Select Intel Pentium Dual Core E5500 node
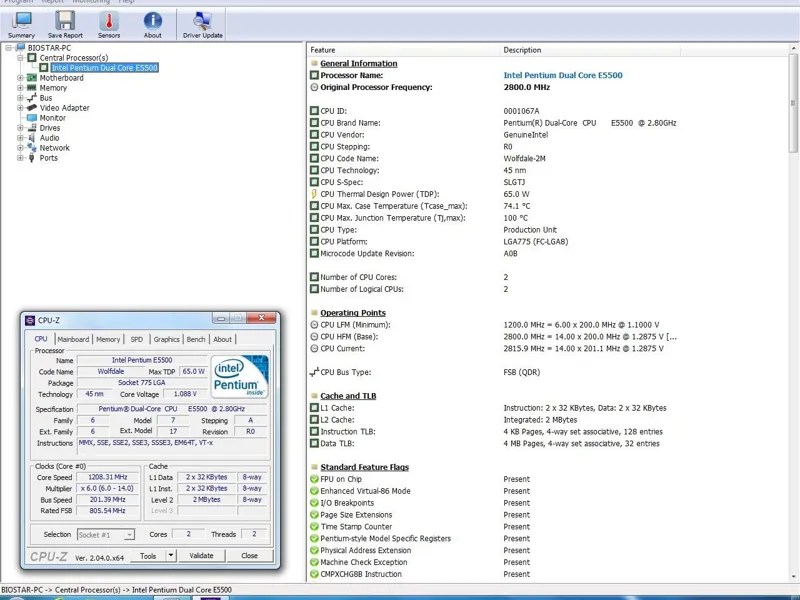This screenshot has width=800, height=600. (x=105, y=68)
